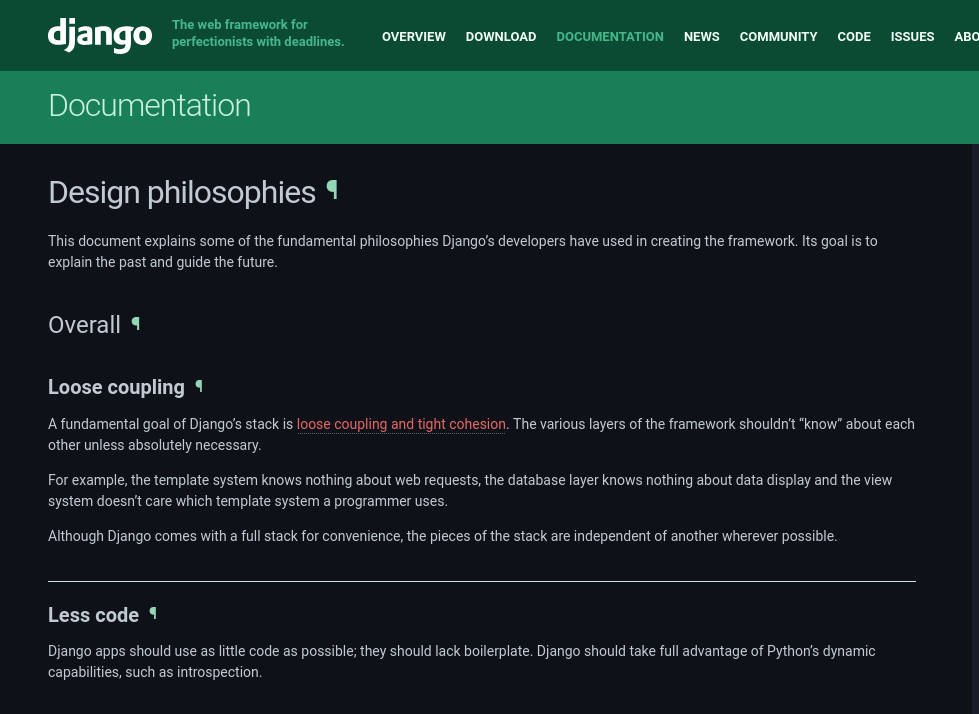This screenshot has height=714, width=979.
Task: Open the Loose coupling heading permalink icon
Action: (199, 386)
